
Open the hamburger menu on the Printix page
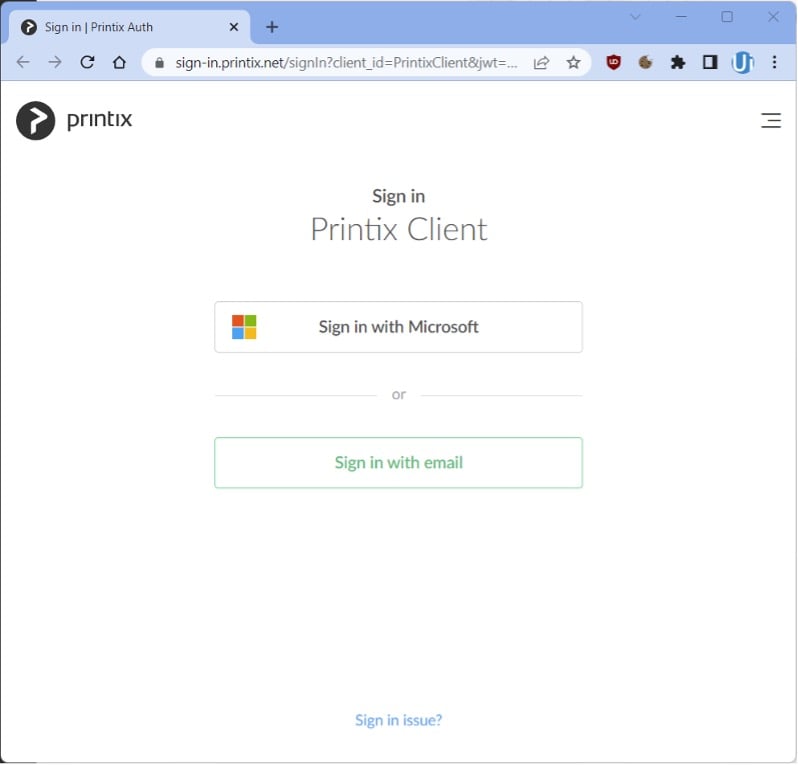(770, 121)
